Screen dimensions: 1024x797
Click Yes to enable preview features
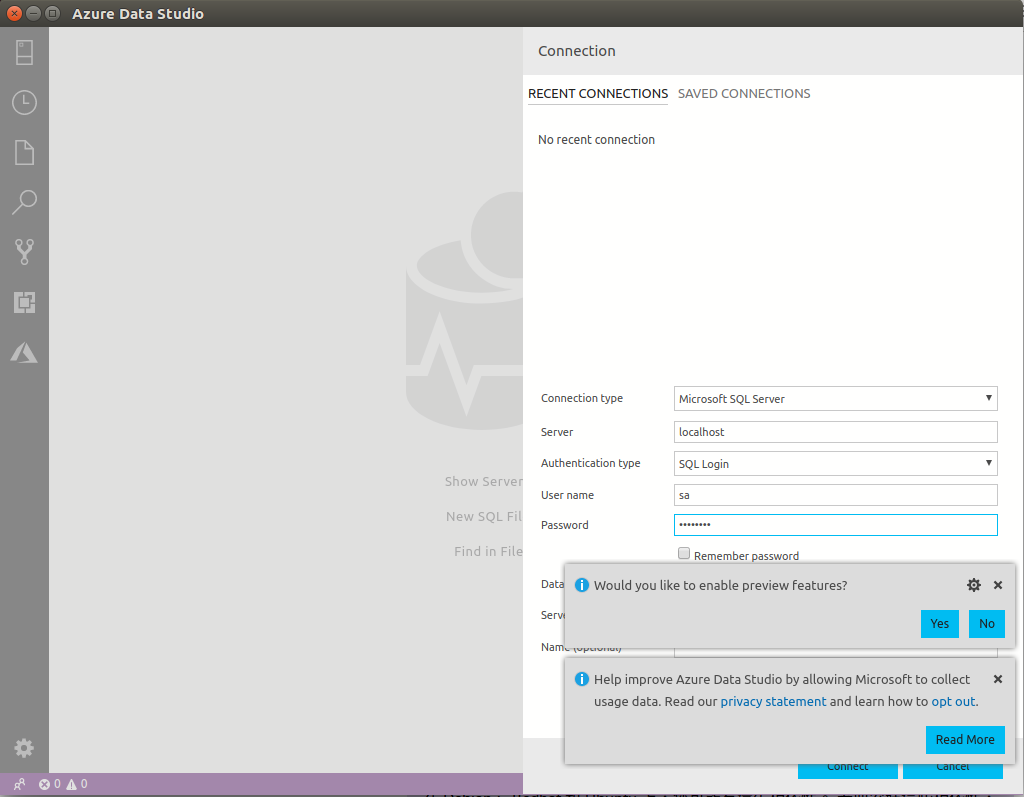(939, 623)
